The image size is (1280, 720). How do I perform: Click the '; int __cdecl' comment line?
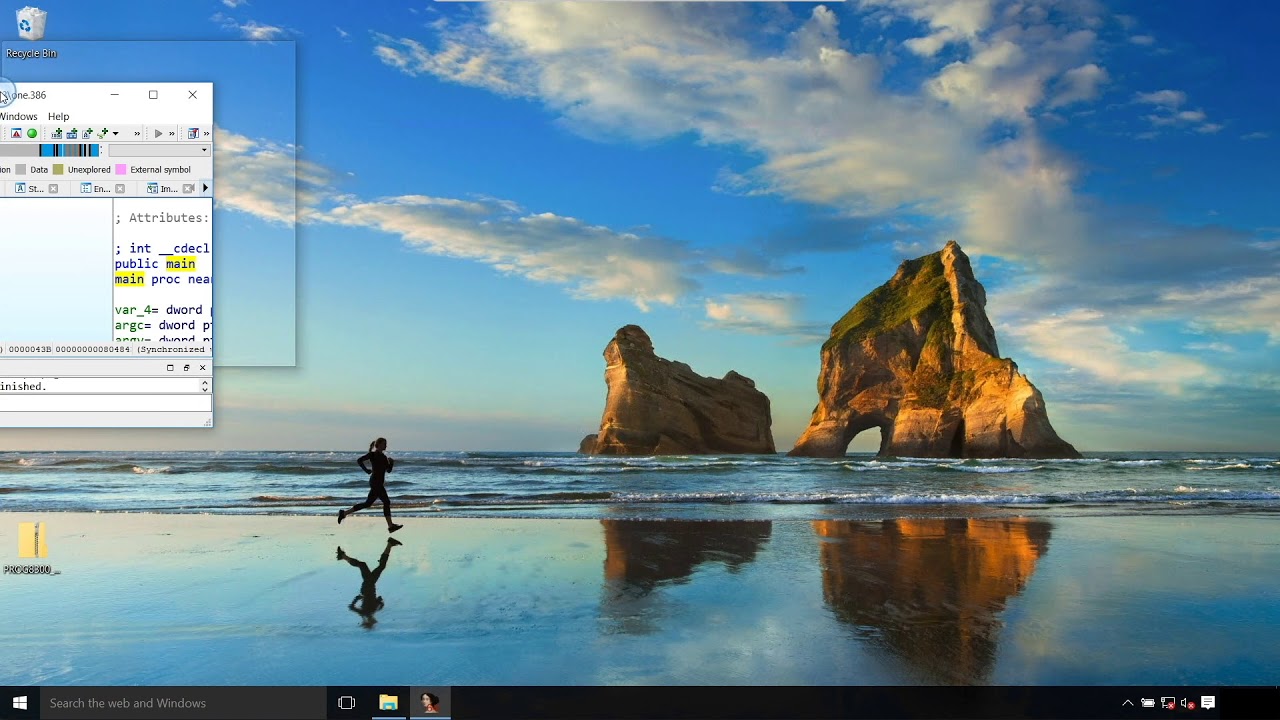pyautogui.click(x=161, y=248)
